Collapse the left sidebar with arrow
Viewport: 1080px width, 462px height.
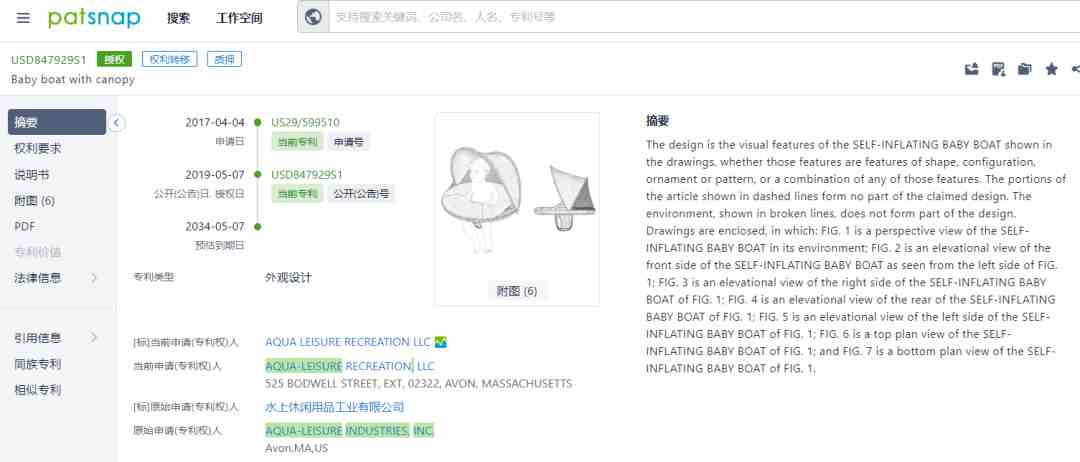(116, 123)
